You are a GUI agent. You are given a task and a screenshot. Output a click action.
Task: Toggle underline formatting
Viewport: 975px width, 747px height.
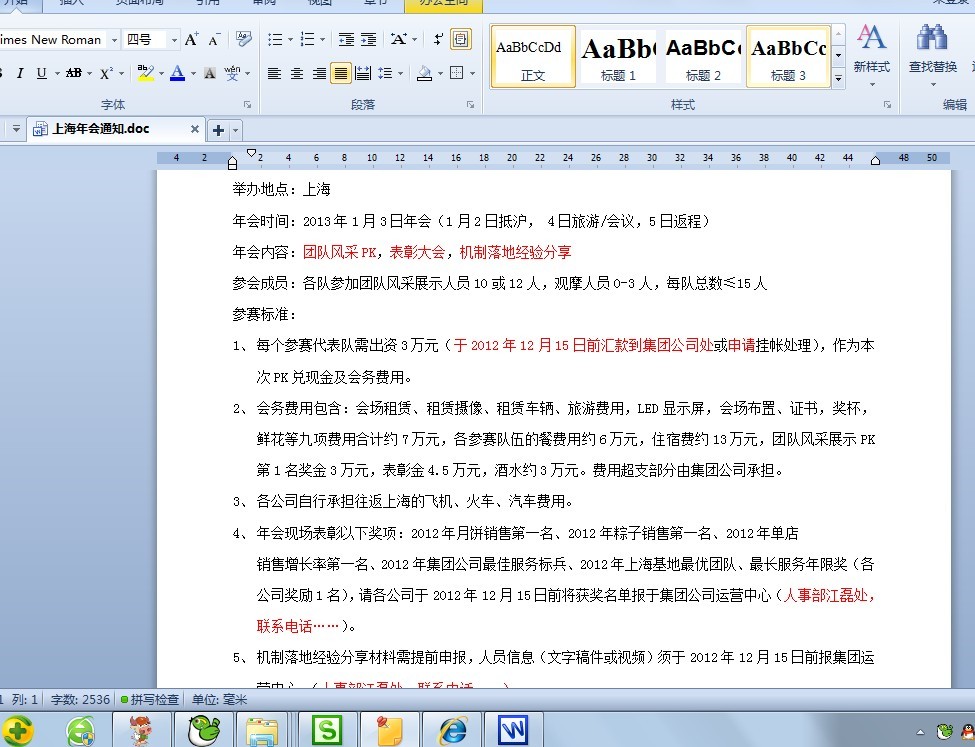(x=41, y=74)
